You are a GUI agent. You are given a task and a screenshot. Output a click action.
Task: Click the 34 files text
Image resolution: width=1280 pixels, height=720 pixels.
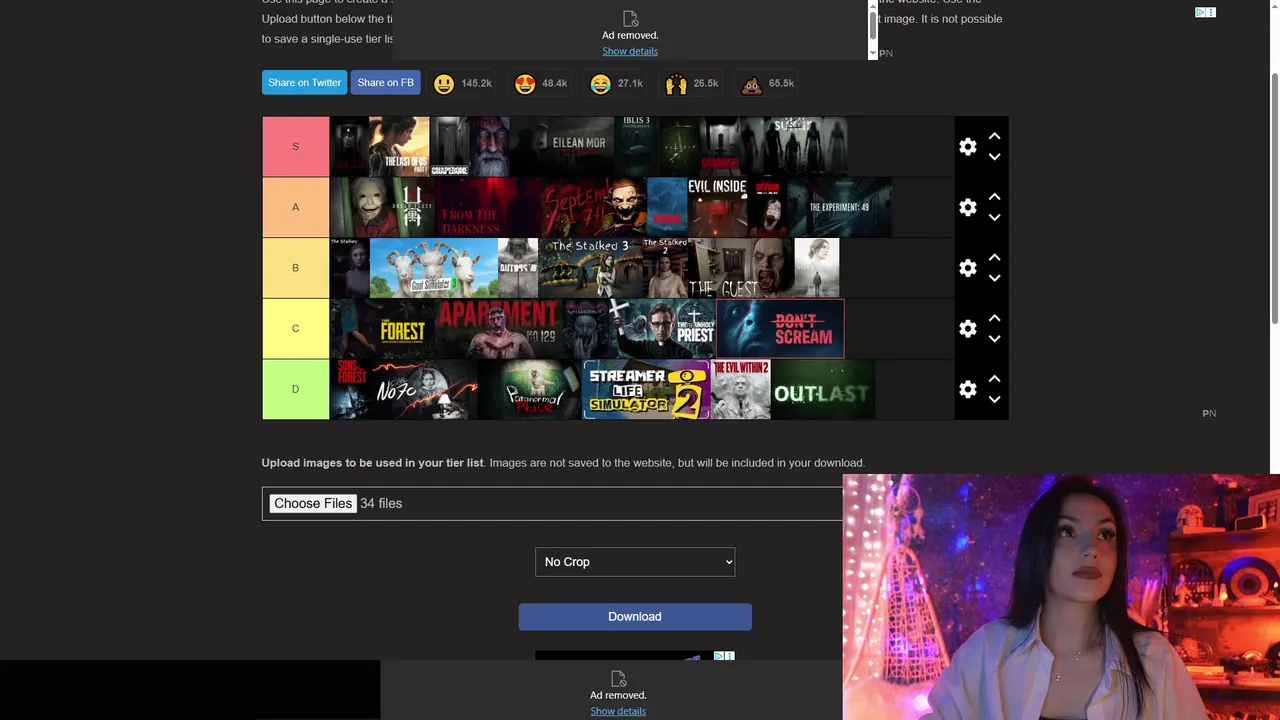381,504
